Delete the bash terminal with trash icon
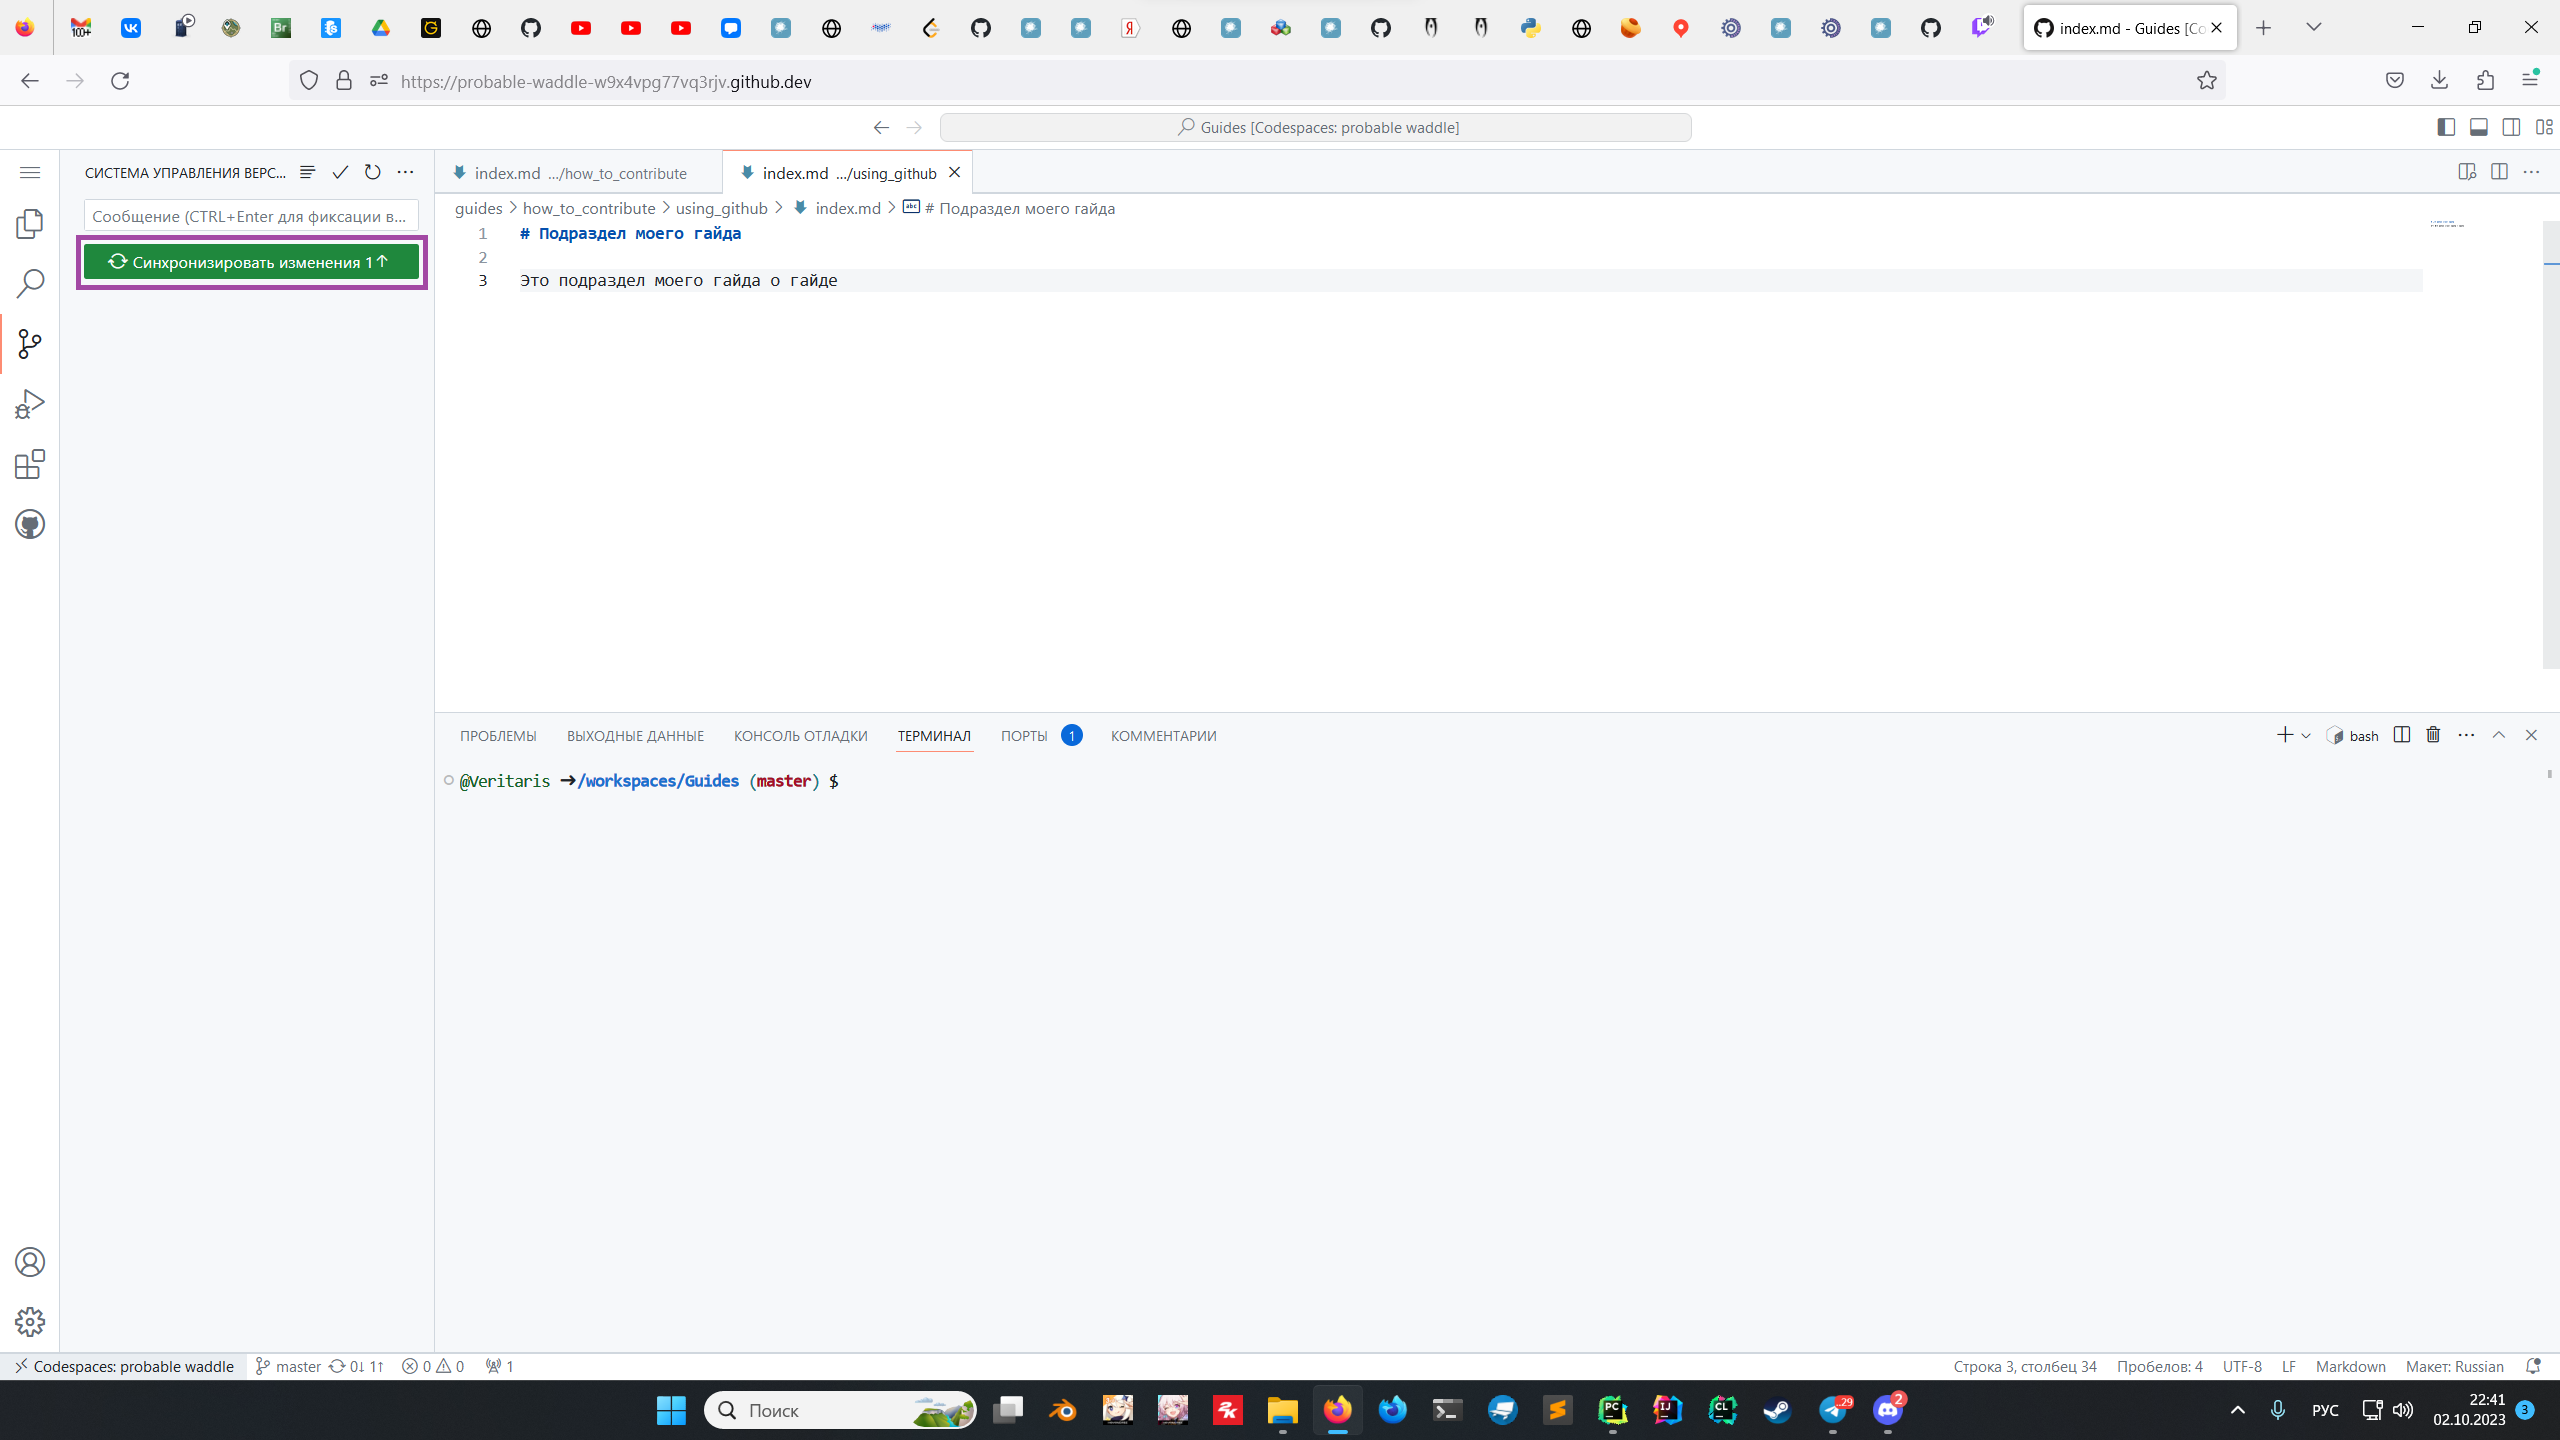The width and height of the screenshot is (2560, 1440). [x=2433, y=735]
